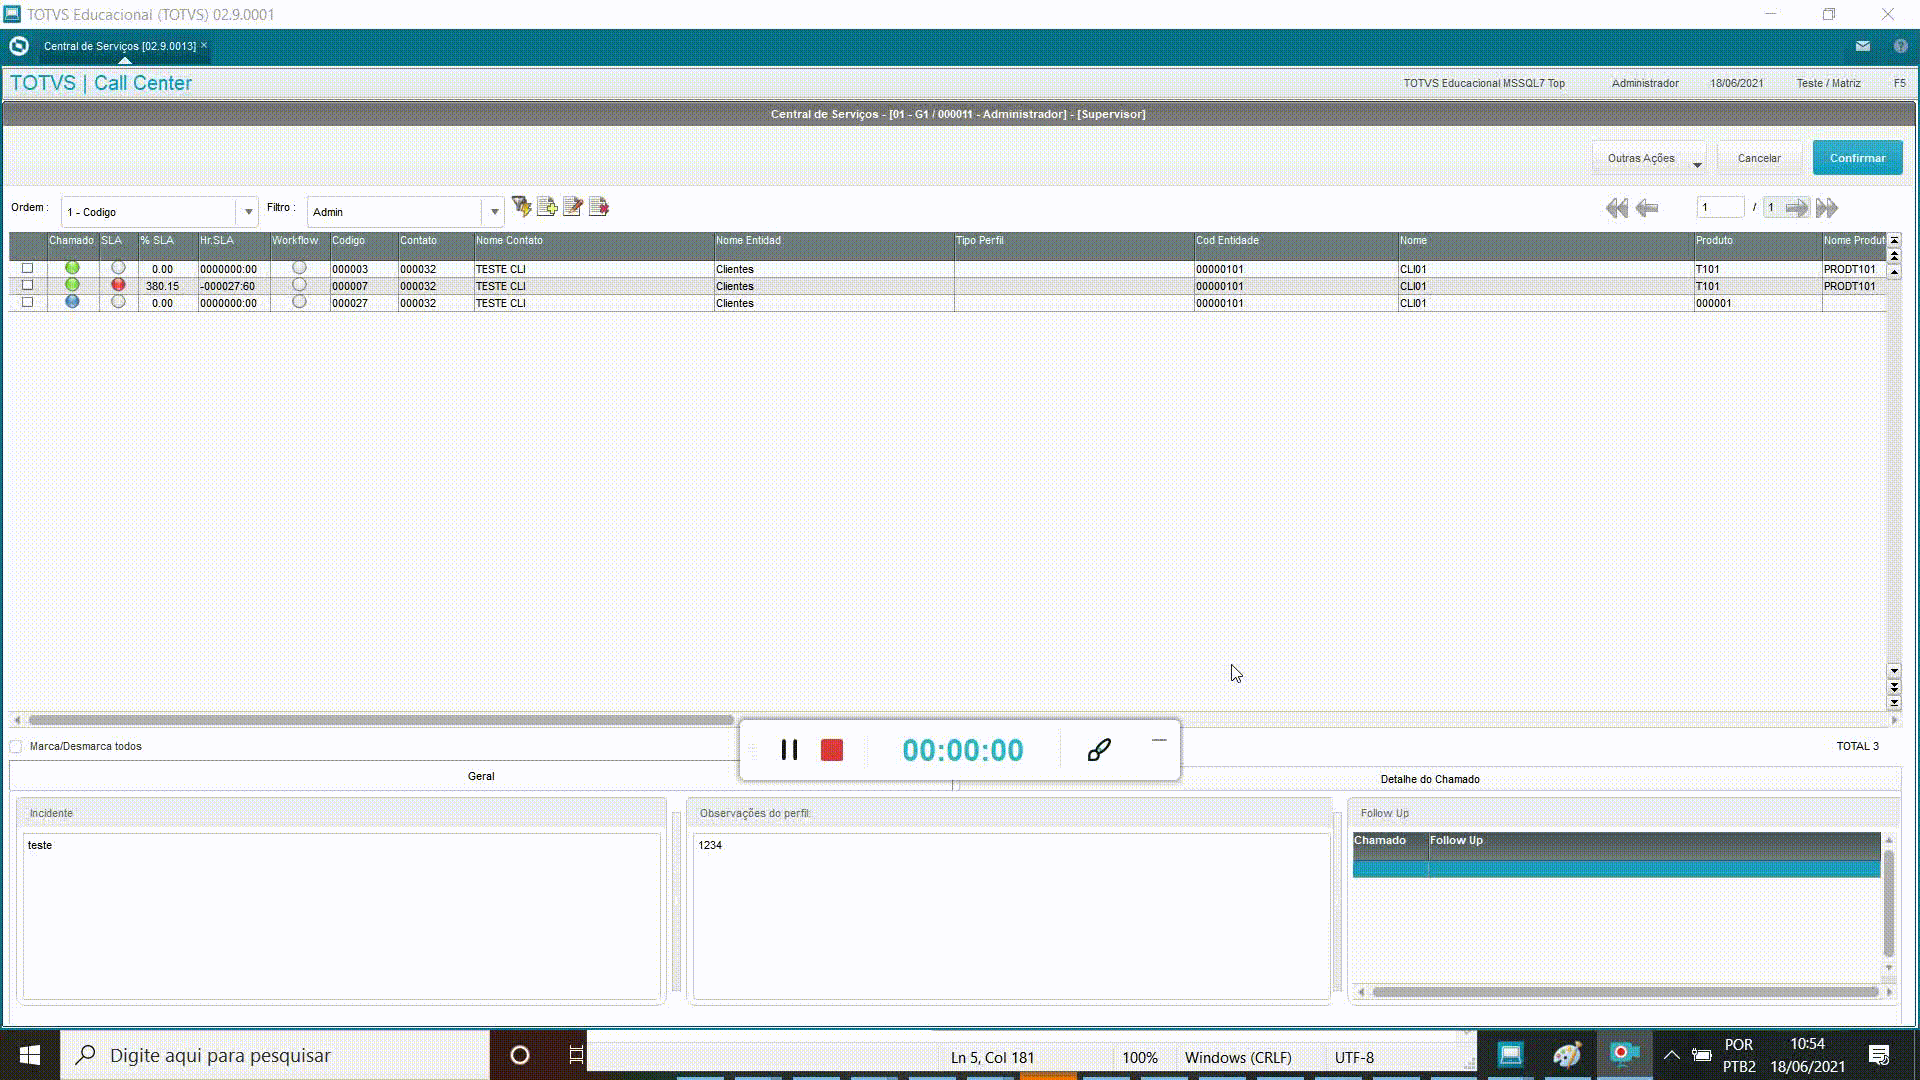Click the Incidente text area
The height and width of the screenshot is (1080, 1920).
[341, 916]
